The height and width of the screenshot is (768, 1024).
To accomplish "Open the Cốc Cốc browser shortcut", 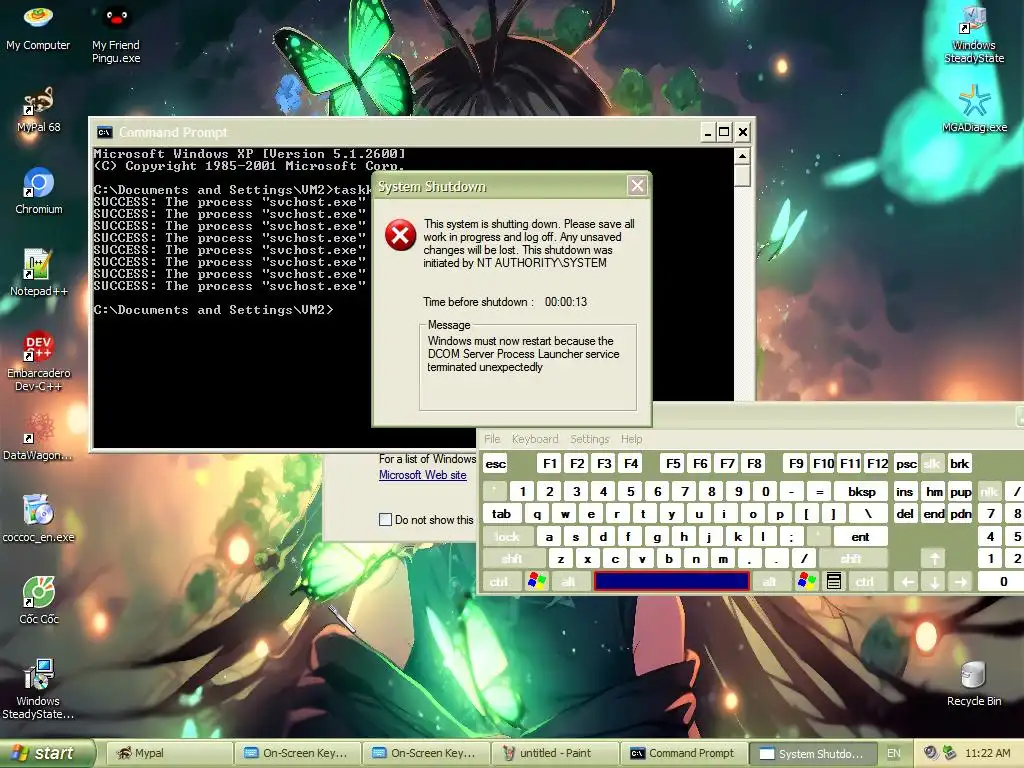I will pyautogui.click(x=39, y=601).
